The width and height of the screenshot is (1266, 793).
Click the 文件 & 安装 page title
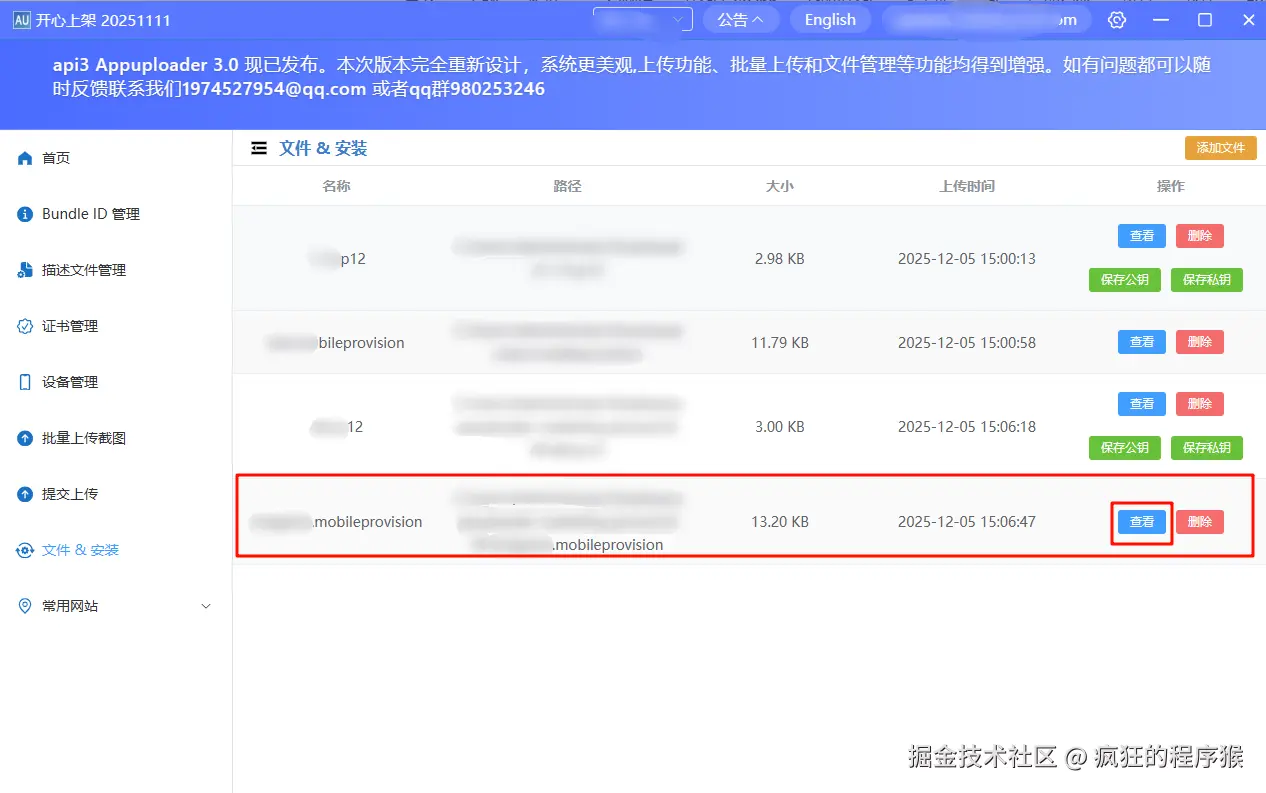click(323, 148)
